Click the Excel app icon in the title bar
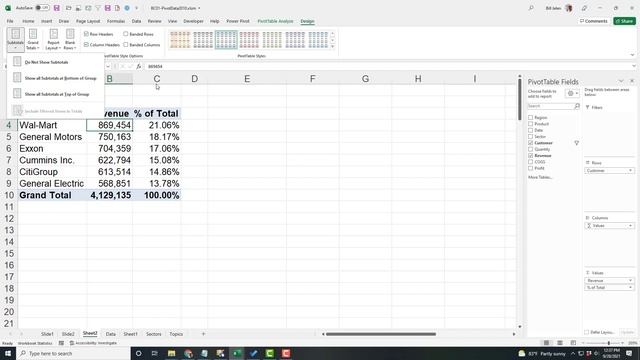640x360 pixels. point(8,8)
